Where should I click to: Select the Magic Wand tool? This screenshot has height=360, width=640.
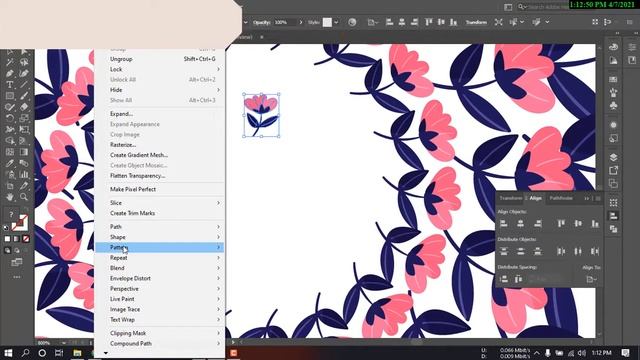pyautogui.click(x=9, y=62)
